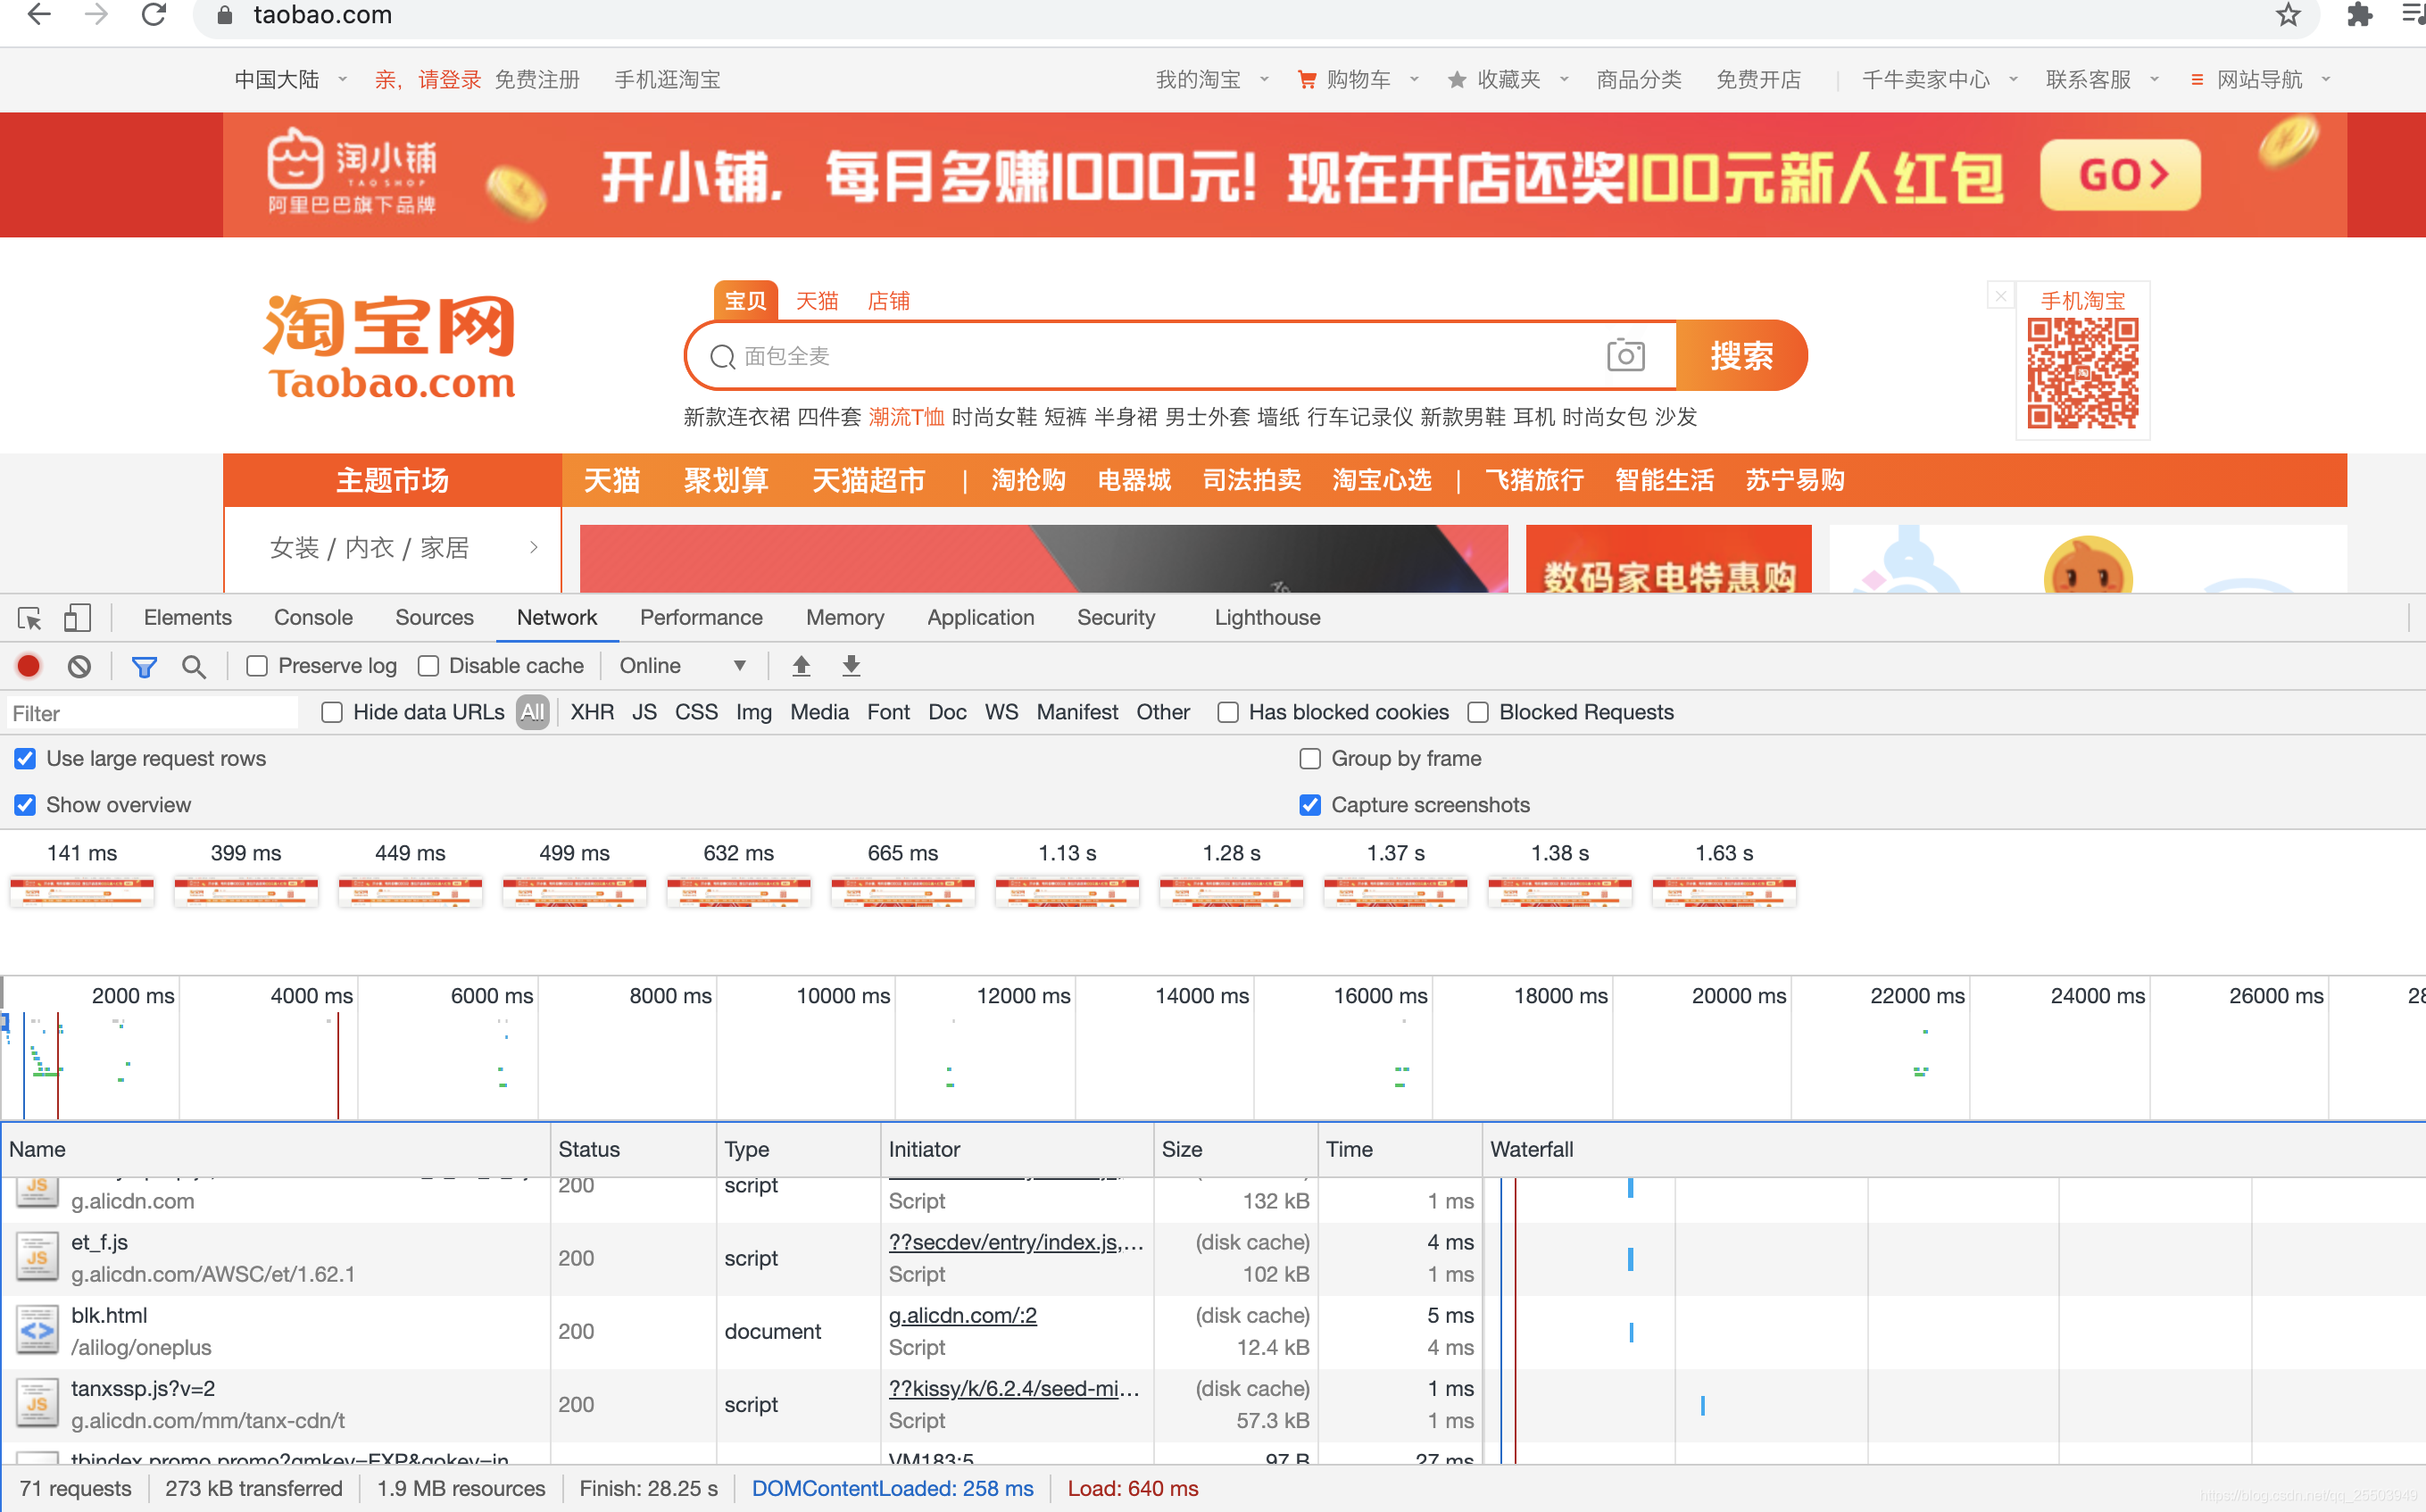Screen dimensions: 2426x1512
Task: Click the 141ms screenshot thumbnail in overview
Action: [x=82, y=890]
